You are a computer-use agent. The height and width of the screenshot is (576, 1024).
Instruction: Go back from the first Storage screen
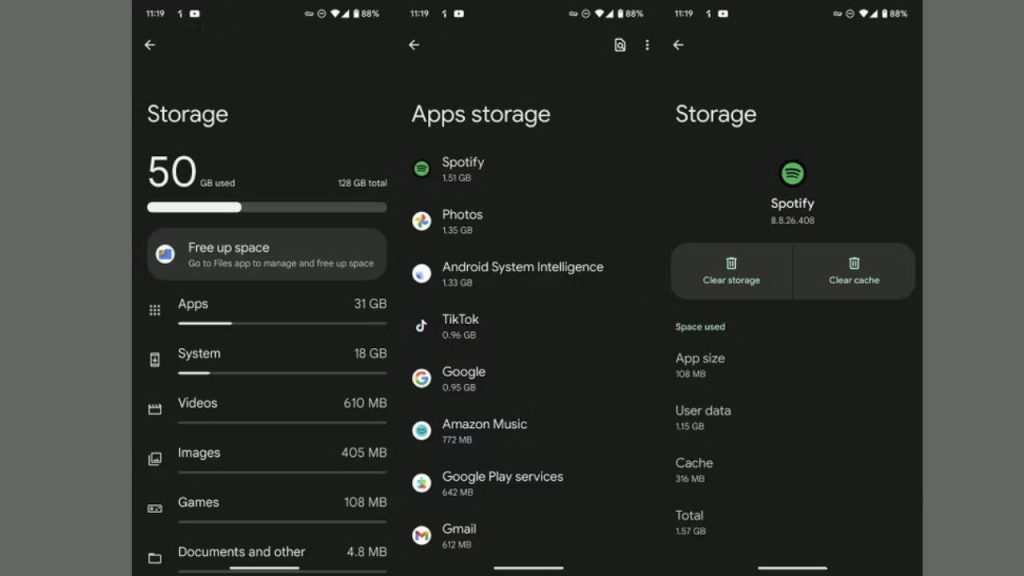coord(150,45)
